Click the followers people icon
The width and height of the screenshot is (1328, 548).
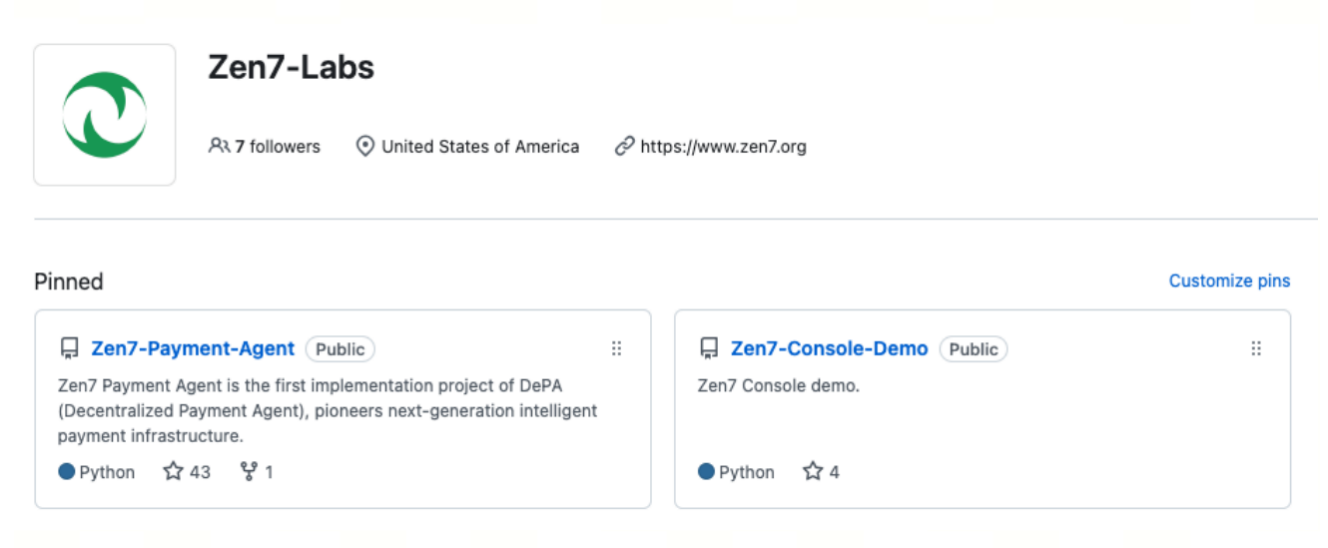click(218, 146)
